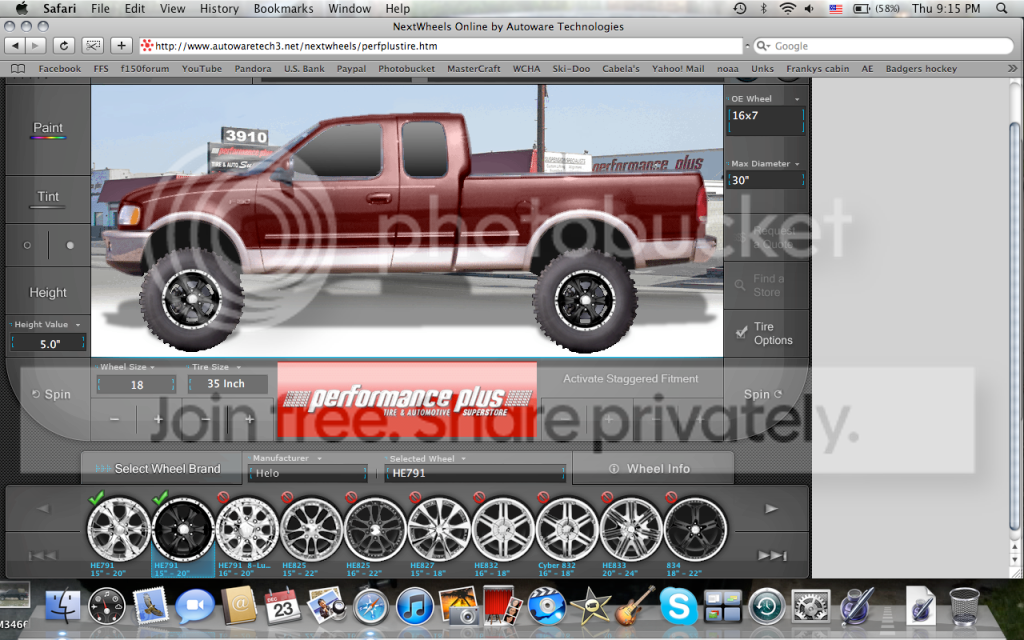Click the Google search field
Image resolution: width=1024 pixels, height=640 pixels.
tap(883, 46)
